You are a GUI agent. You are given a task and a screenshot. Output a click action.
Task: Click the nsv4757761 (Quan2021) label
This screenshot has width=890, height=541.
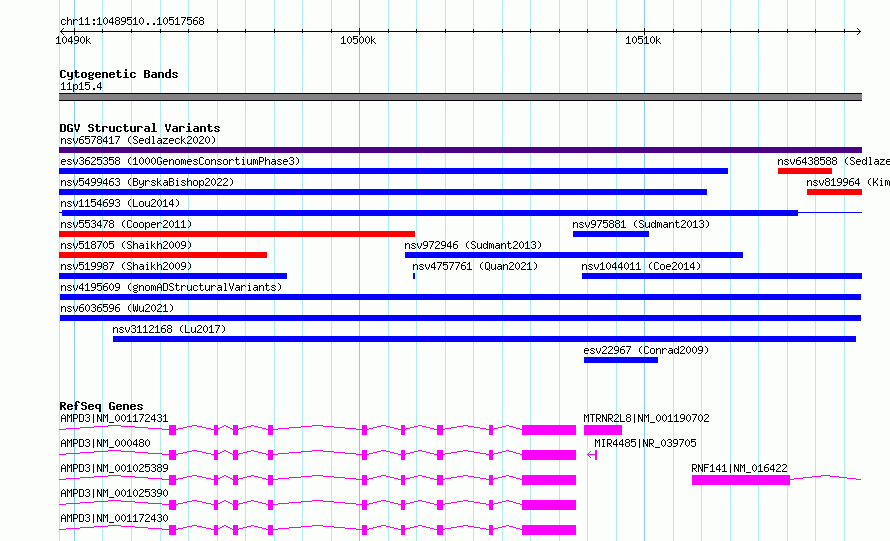[475, 266]
